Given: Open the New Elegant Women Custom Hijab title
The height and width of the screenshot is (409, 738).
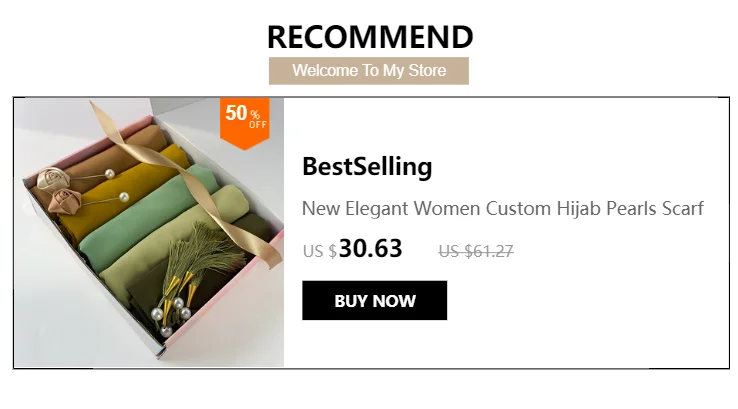Looking at the screenshot, I should [x=503, y=209].
